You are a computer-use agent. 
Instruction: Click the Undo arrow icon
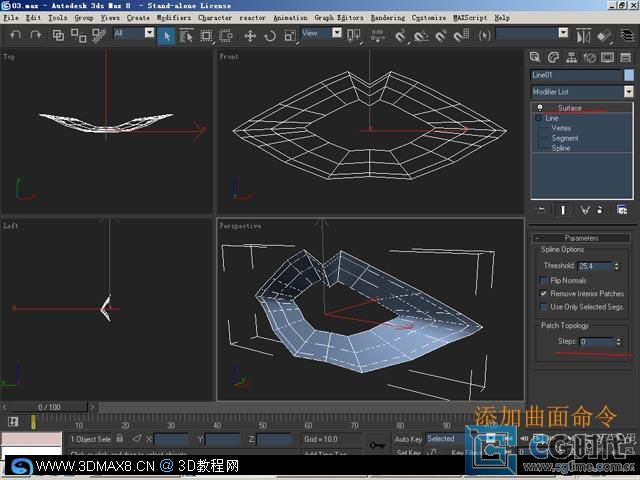(x=15, y=35)
